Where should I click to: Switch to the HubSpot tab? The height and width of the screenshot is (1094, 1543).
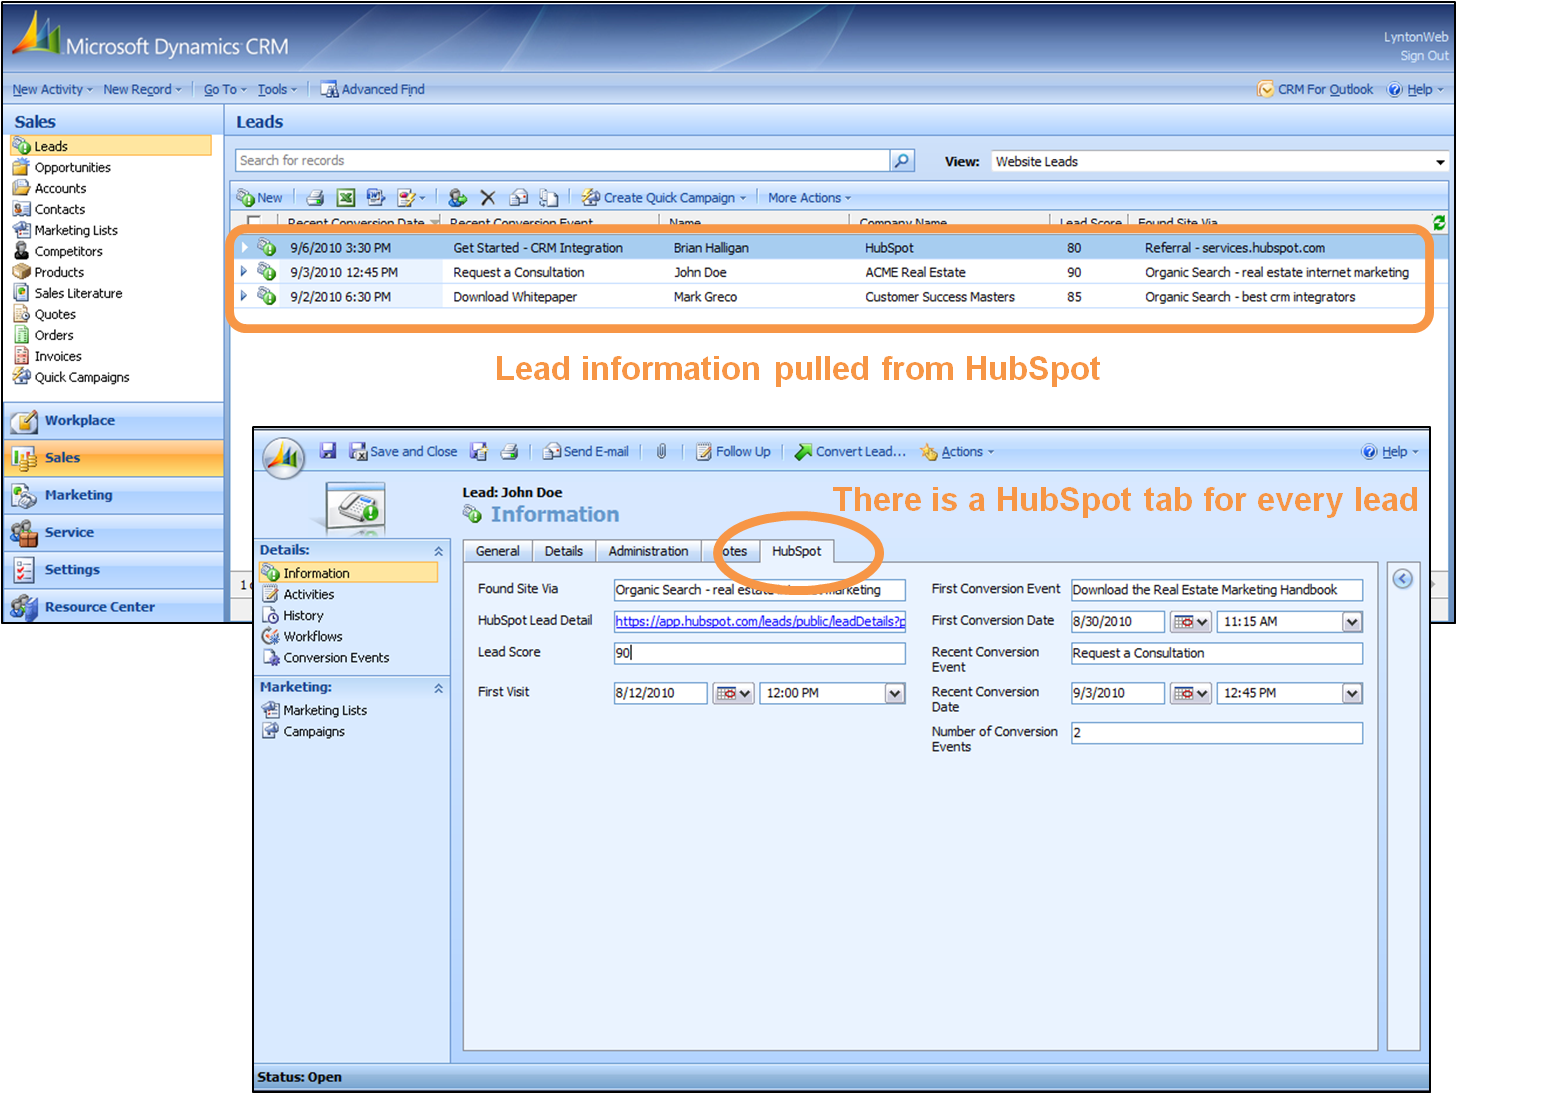796,551
